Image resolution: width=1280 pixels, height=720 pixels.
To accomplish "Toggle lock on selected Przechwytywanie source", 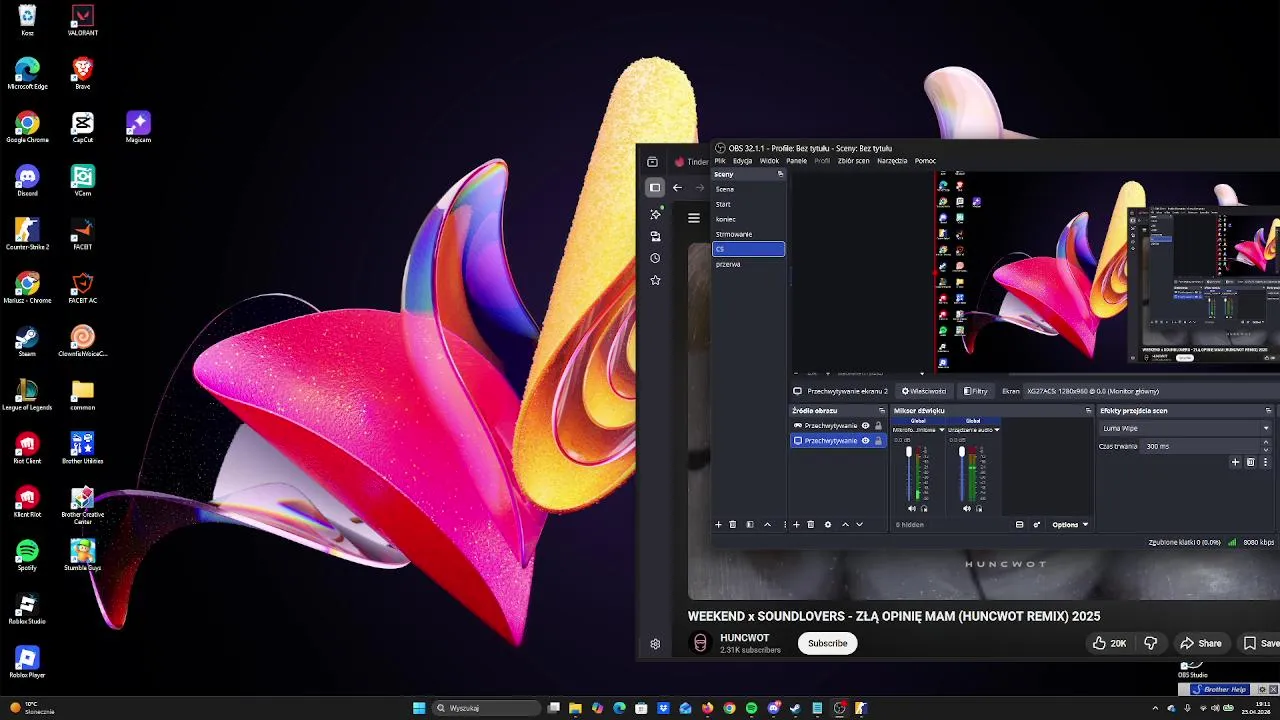I will (878, 441).
